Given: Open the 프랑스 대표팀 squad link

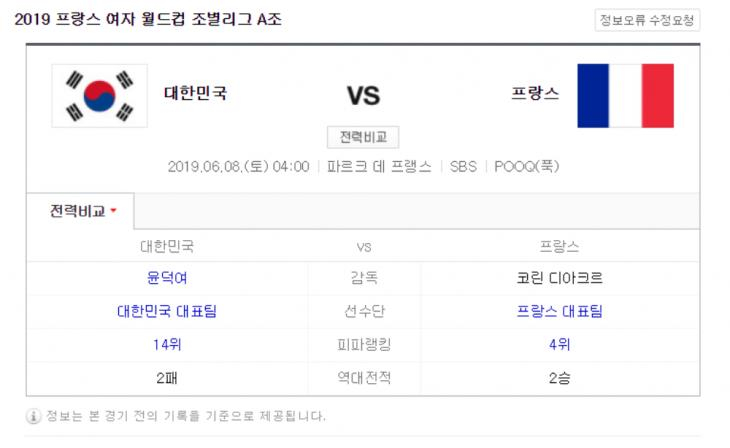Looking at the screenshot, I should (559, 311).
